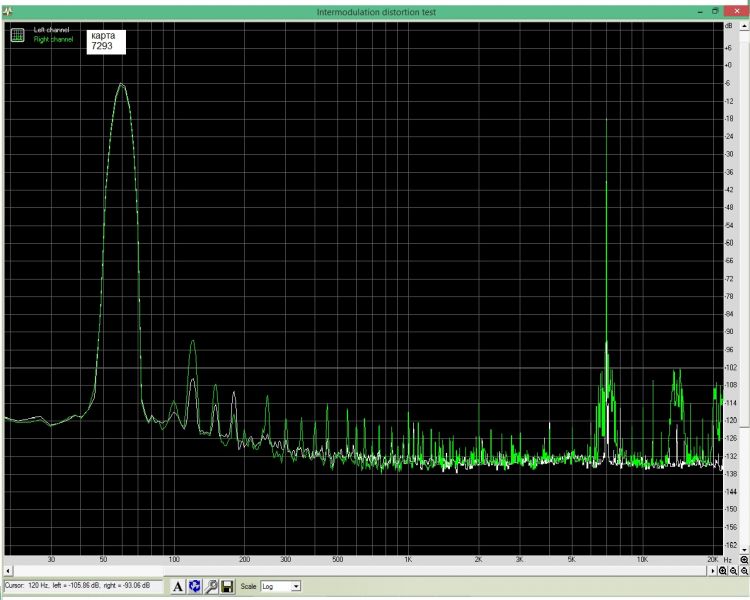This screenshot has width=750, height=600.
Task: Click the blue swap/refresh arrows button
Action: [x=194, y=586]
